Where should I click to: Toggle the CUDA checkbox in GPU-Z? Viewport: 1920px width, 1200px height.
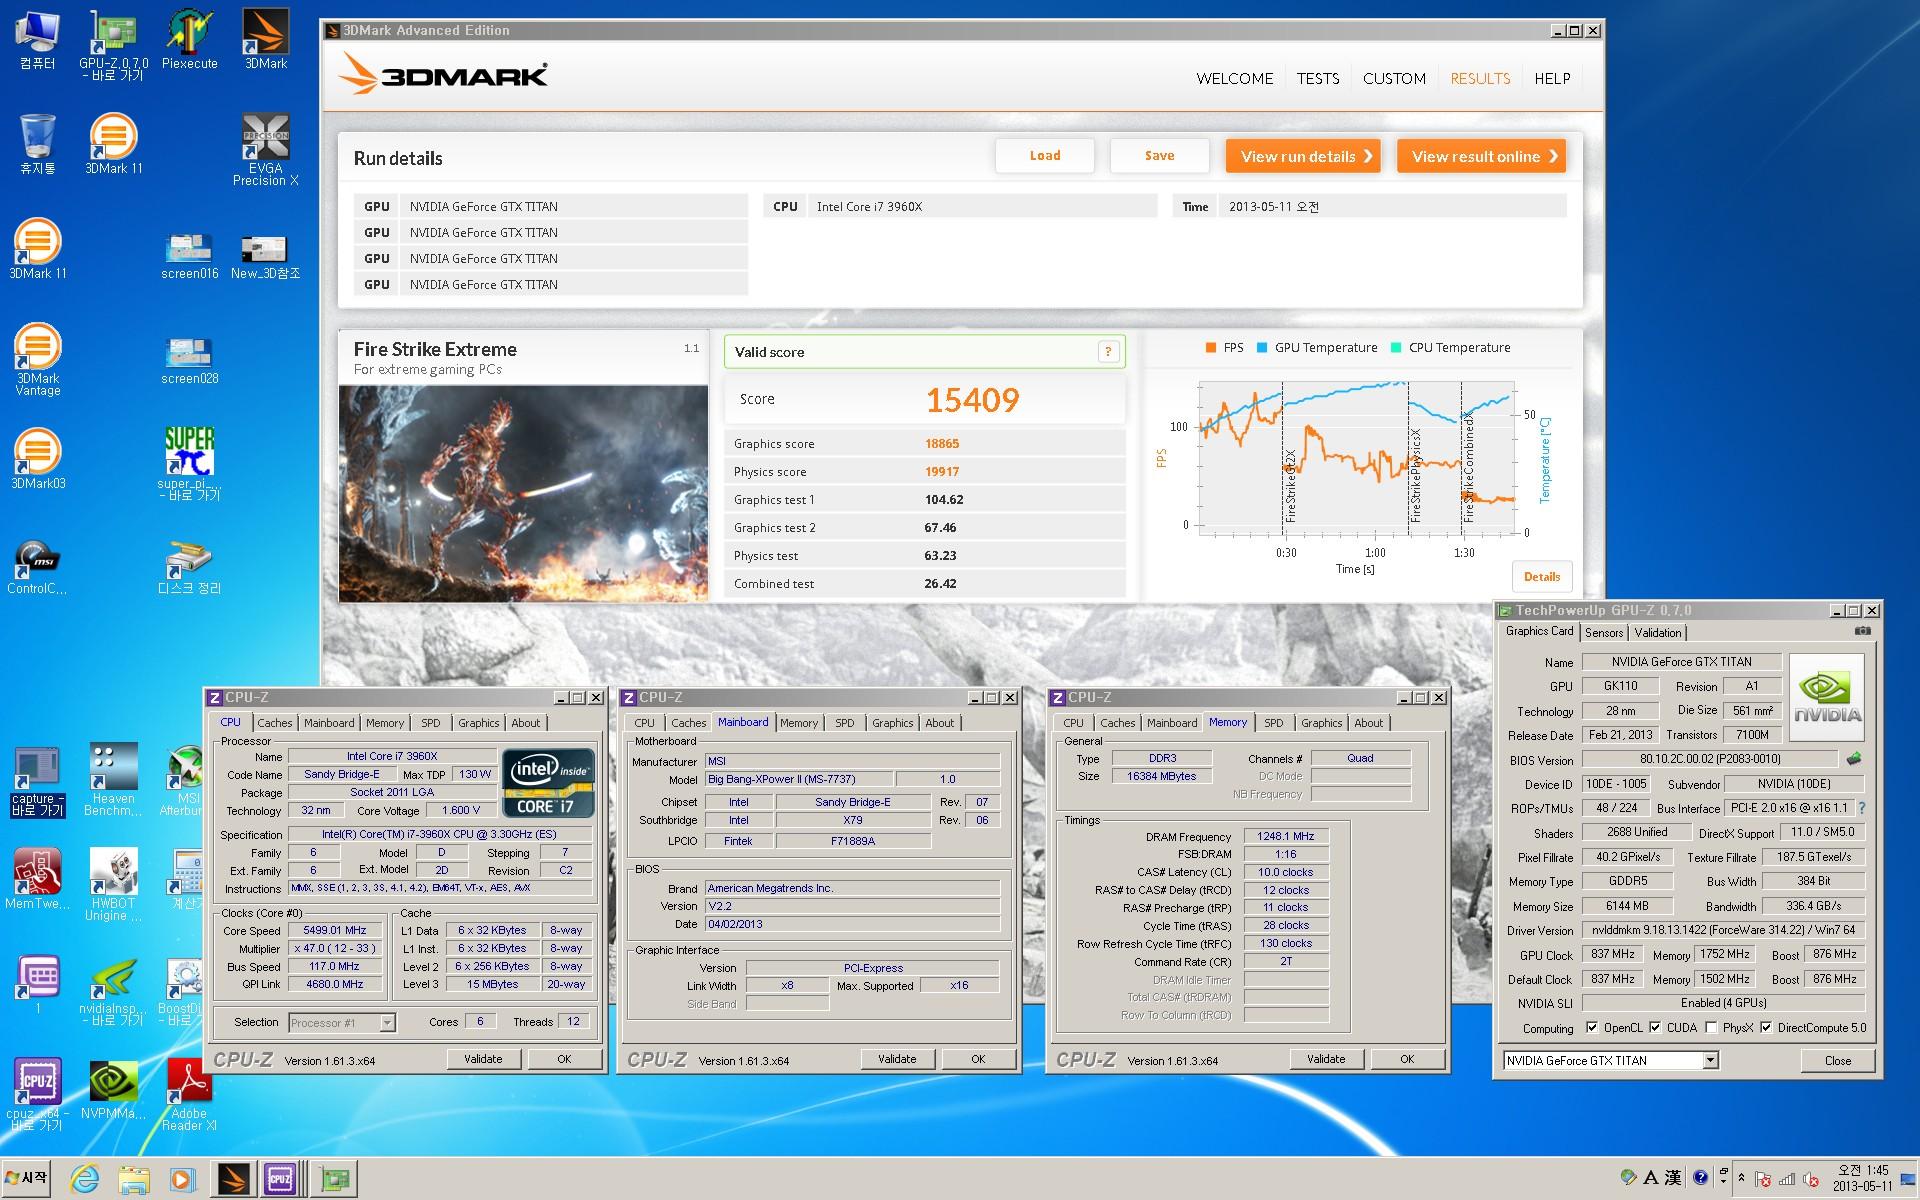(1655, 1027)
